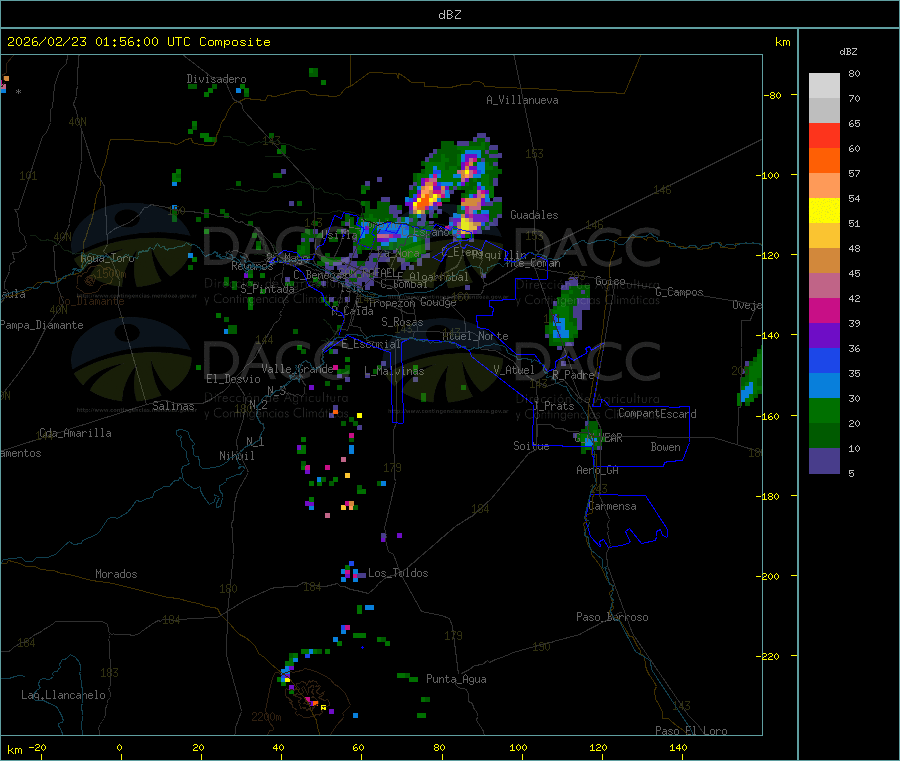Click the '60' tick on the horizontal km axis
Image resolution: width=900 pixels, height=761 pixels.
point(358,747)
